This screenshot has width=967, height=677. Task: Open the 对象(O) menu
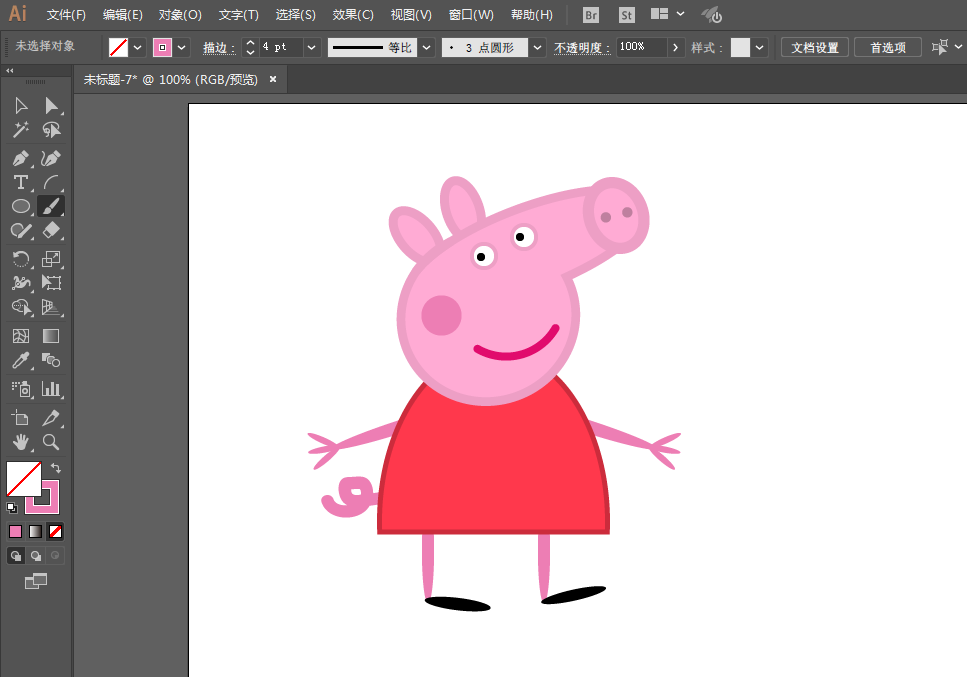(180, 15)
